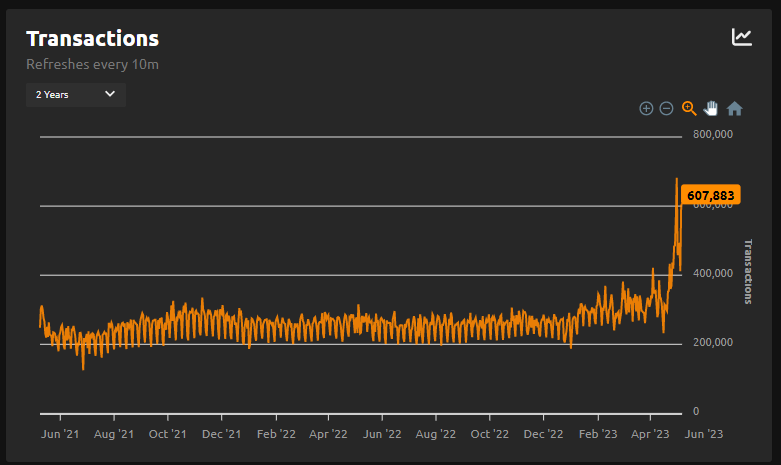Click the 200,000 y-axis label
The height and width of the screenshot is (465, 781).
click(713, 343)
